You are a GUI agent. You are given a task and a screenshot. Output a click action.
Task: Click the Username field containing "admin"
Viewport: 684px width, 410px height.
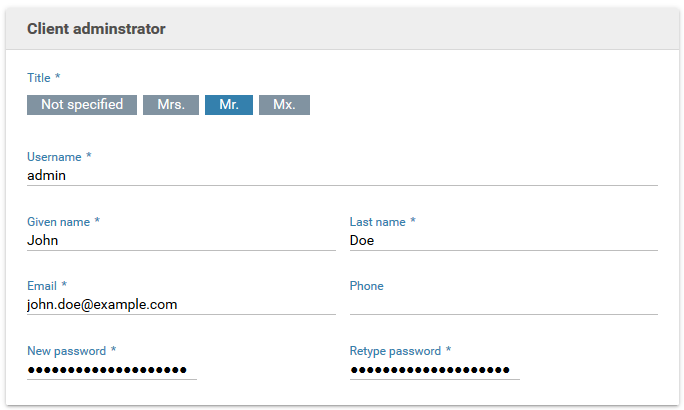(x=342, y=175)
